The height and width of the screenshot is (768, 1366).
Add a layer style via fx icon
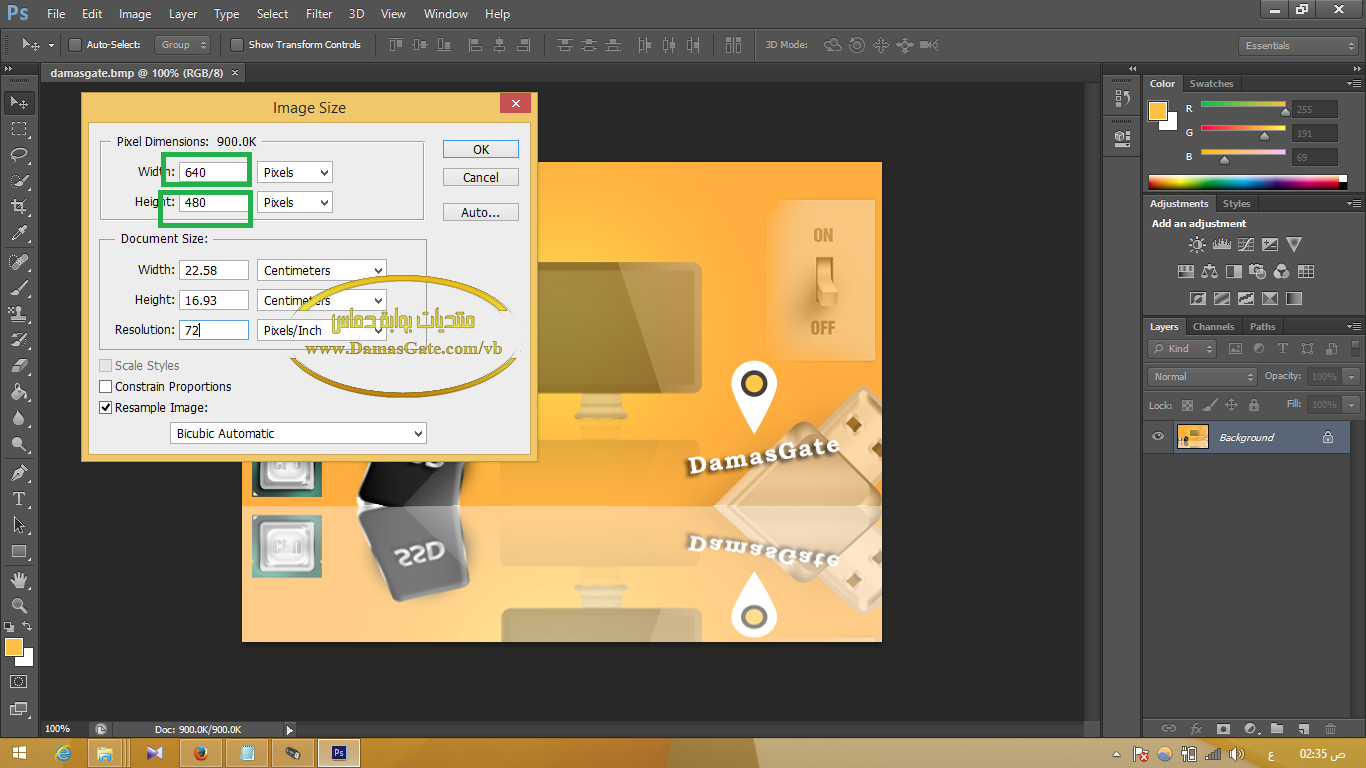[1195, 729]
